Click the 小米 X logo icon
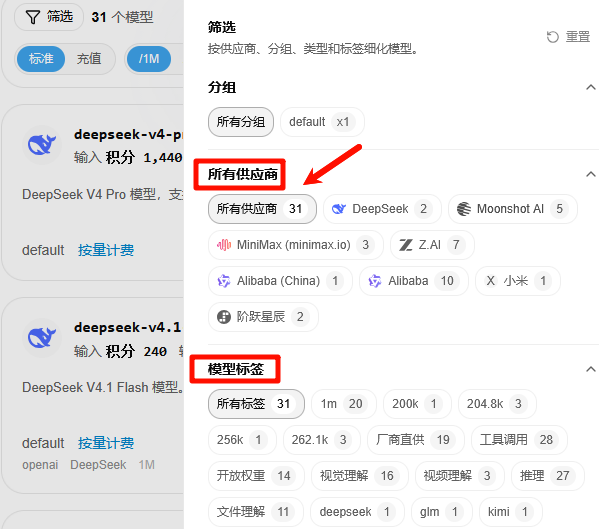 [491, 281]
